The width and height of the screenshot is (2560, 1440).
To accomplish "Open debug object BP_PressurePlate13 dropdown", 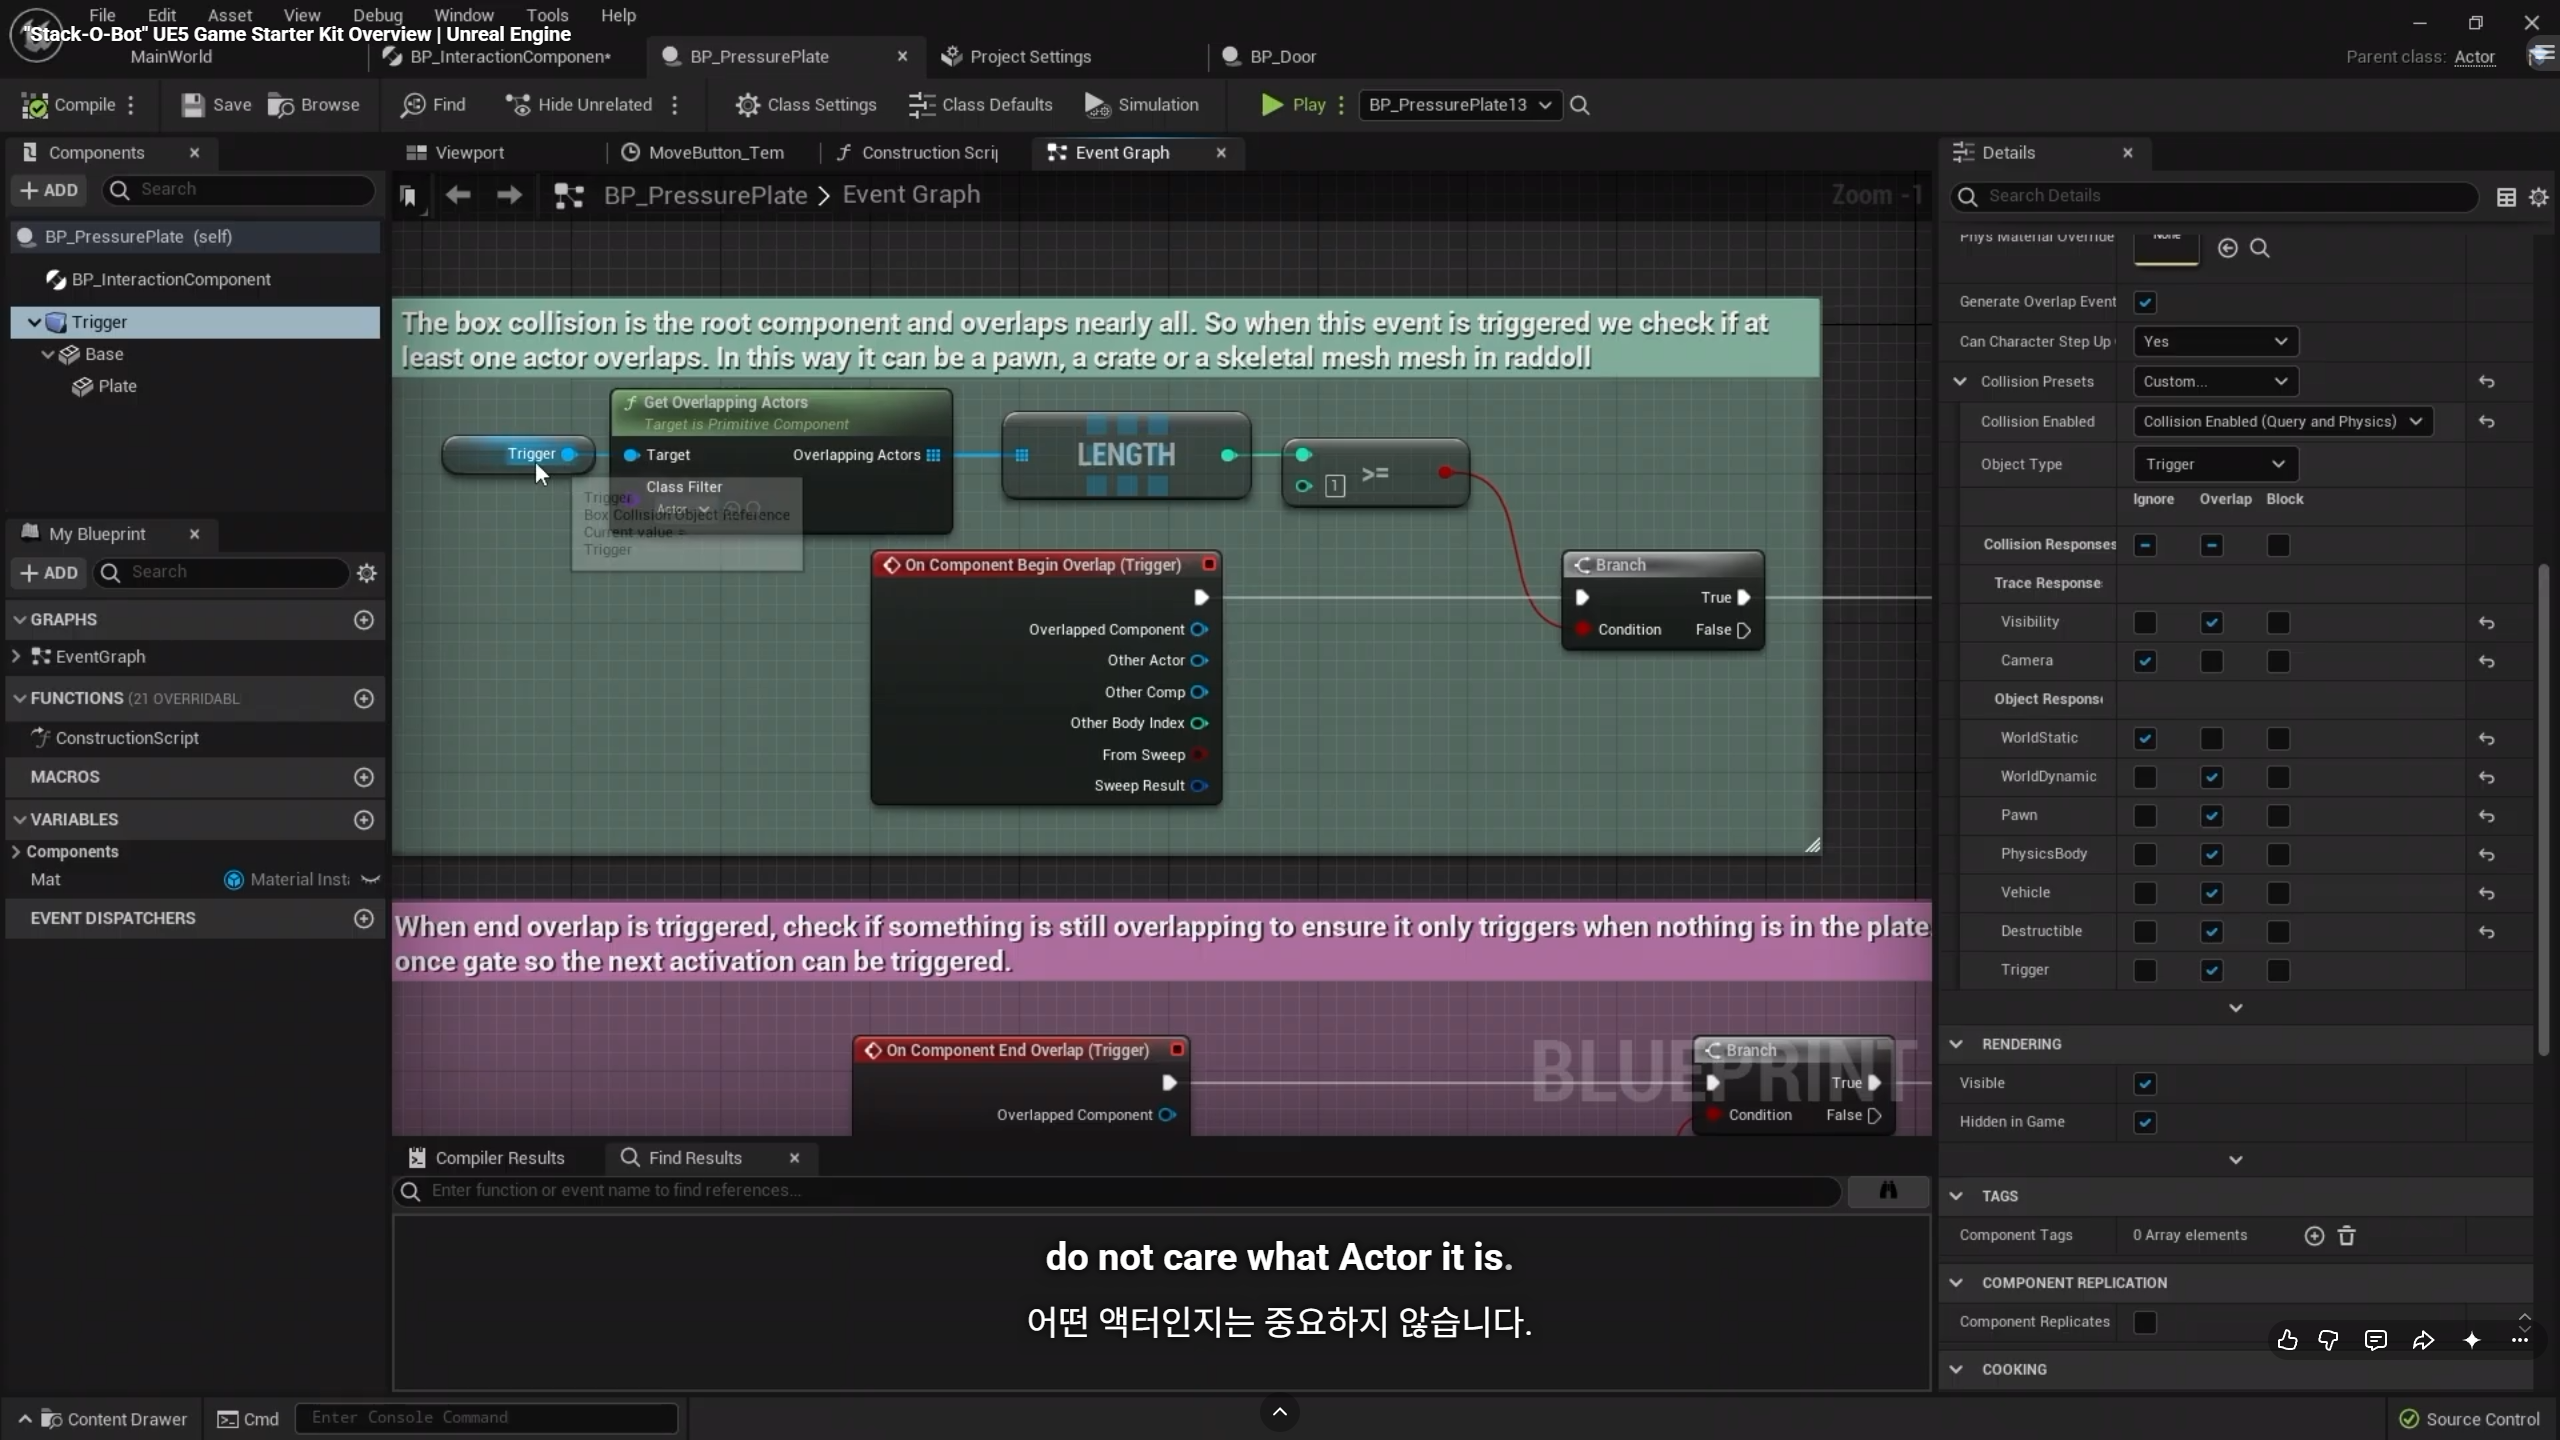I will (1460, 105).
